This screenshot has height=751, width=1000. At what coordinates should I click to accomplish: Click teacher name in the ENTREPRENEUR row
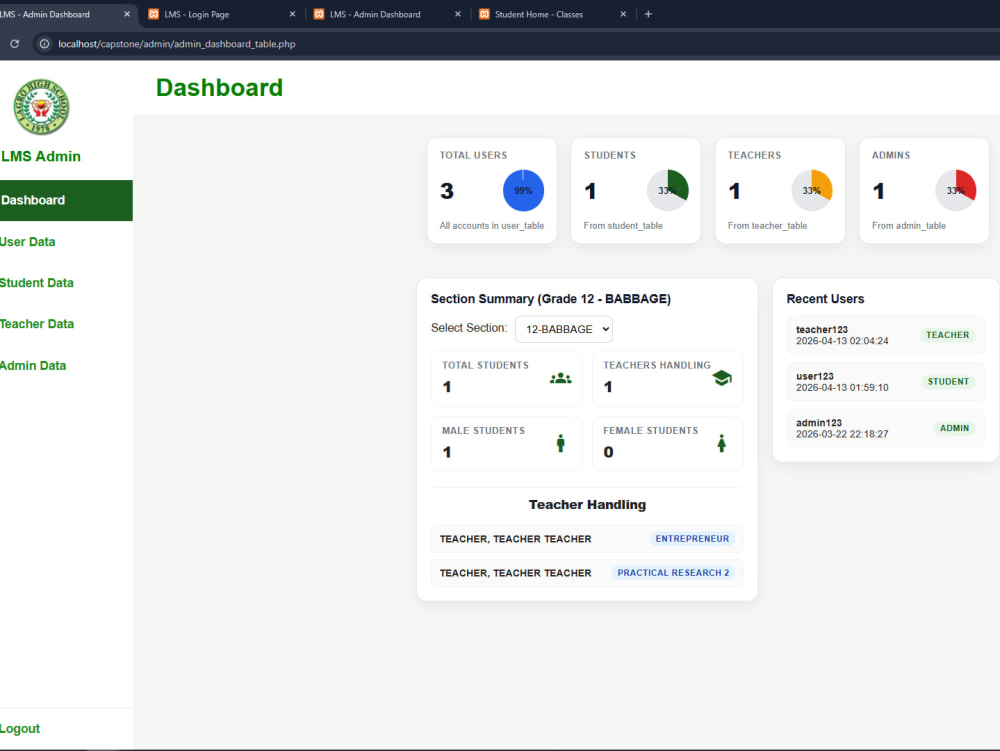click(515, 539)
